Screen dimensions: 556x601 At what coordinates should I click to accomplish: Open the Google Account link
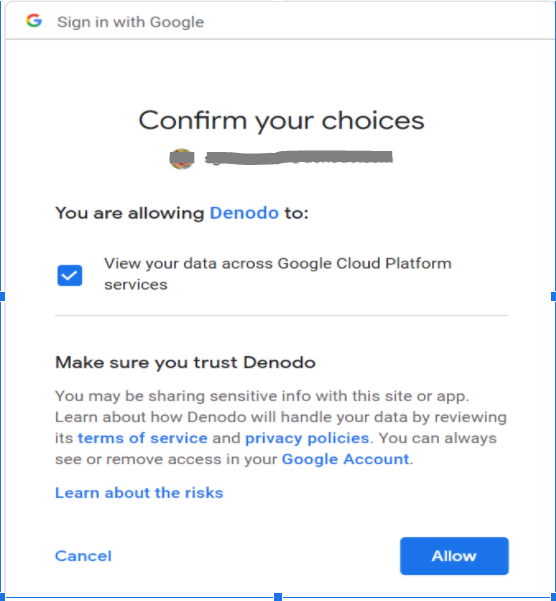[346, 459]
